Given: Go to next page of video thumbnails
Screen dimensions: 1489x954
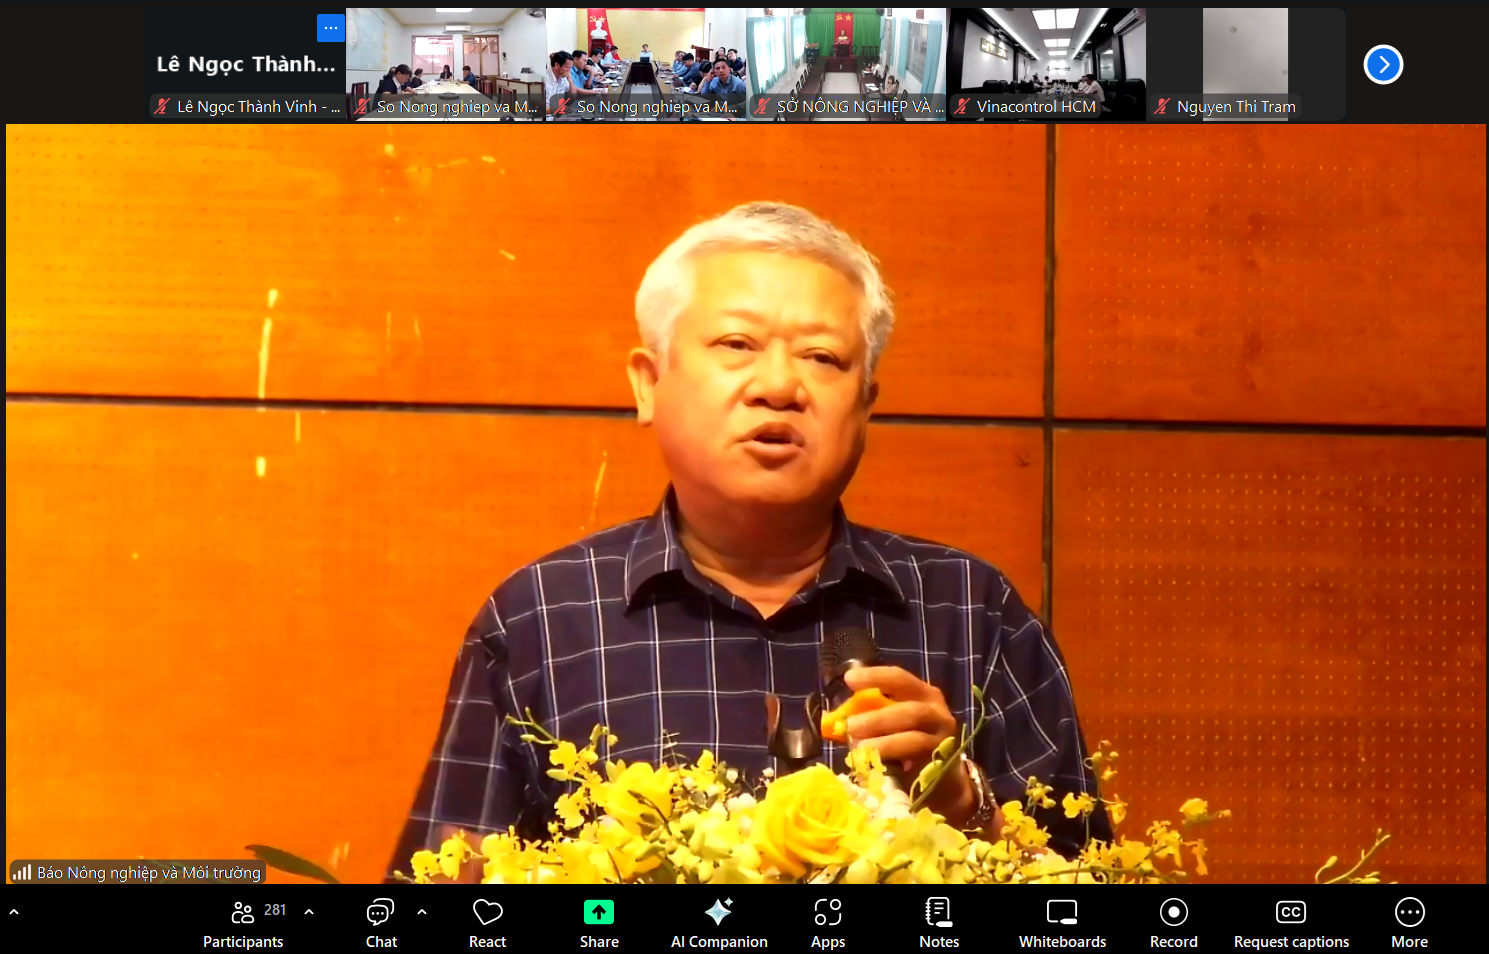Looking at the screenshot, I should (x=1383, y=65).
